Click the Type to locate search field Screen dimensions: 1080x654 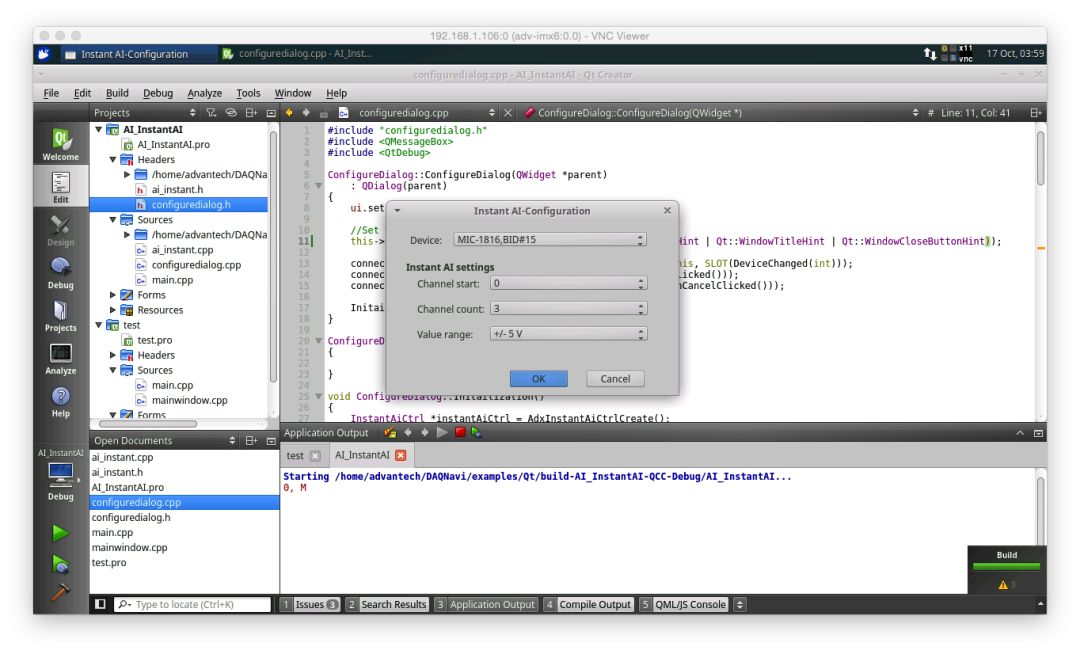coord(192,604)
